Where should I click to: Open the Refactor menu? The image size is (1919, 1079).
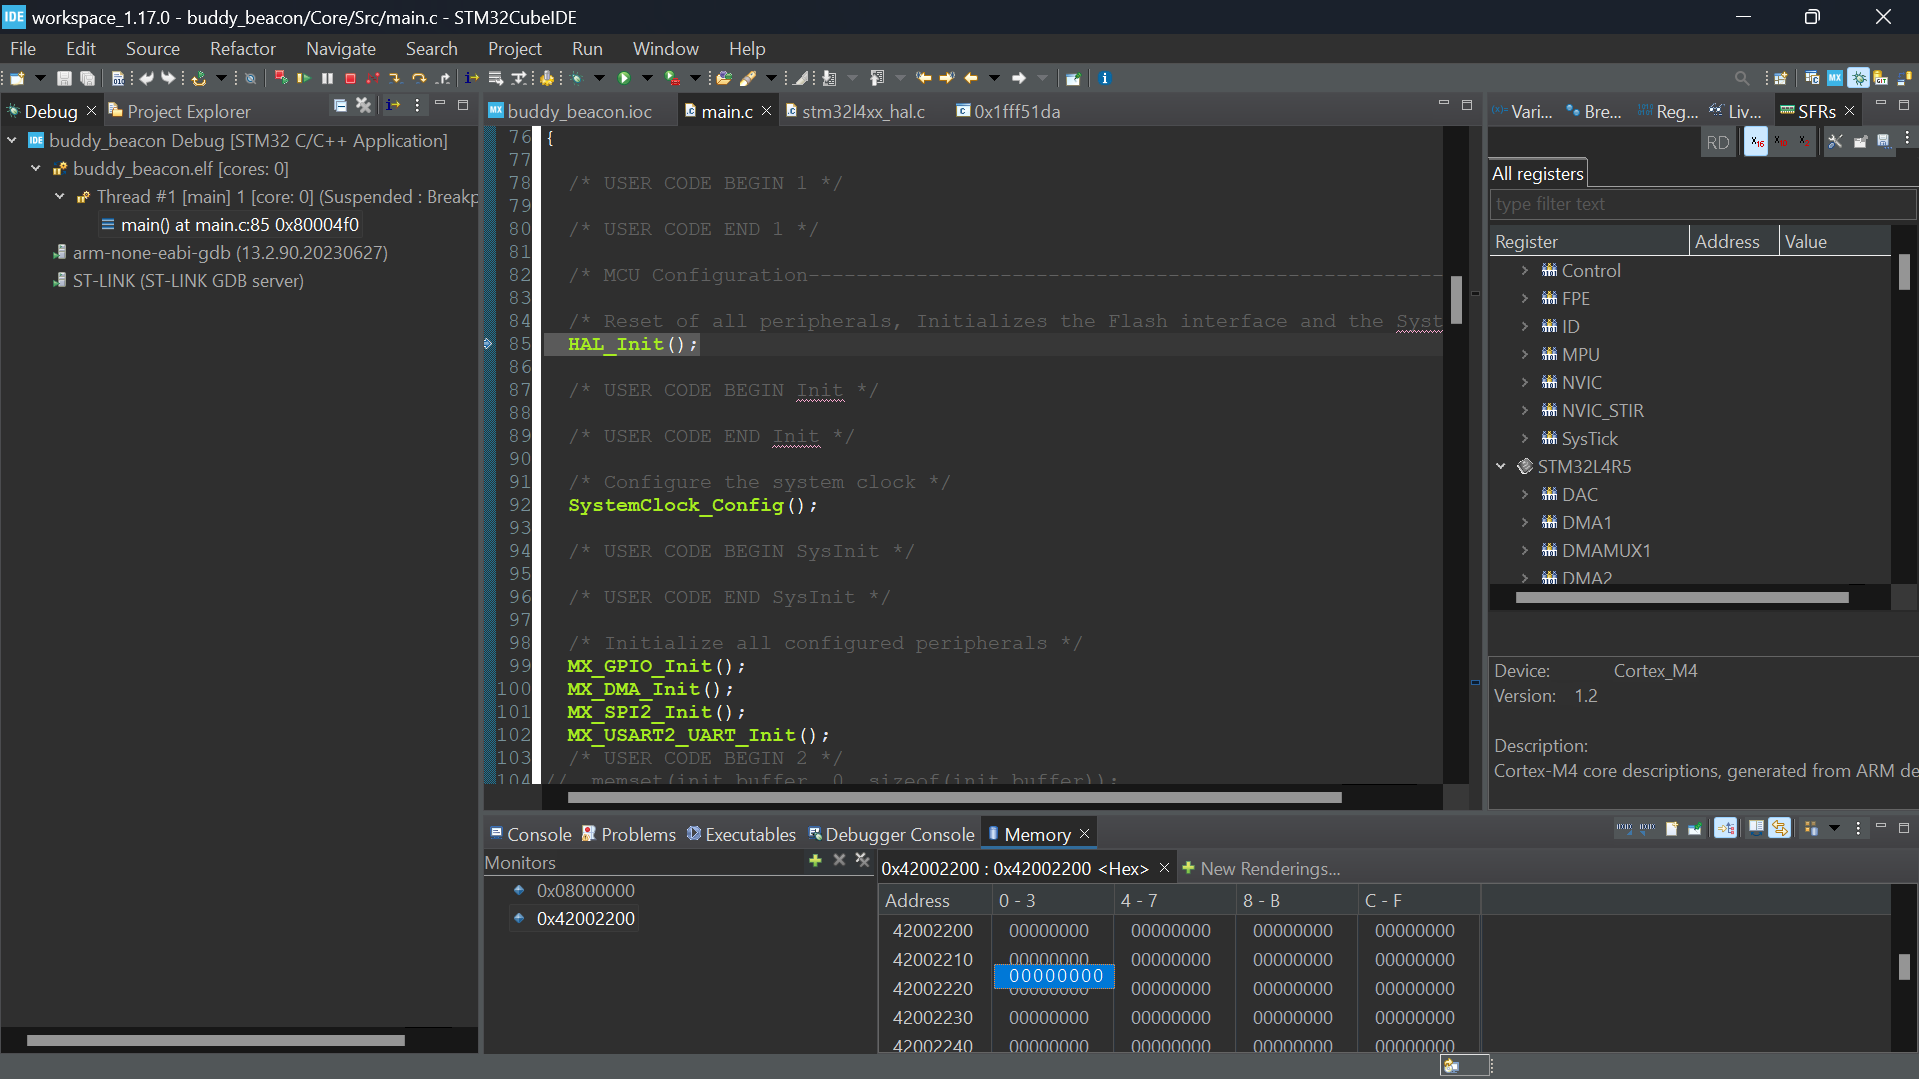tap(243, 48)
